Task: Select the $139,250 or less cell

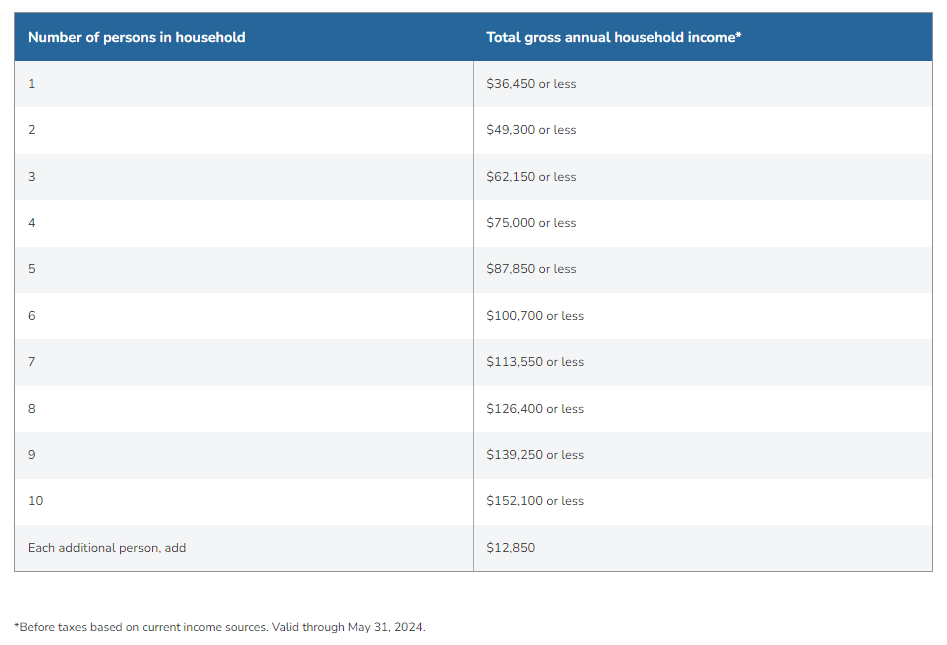Action: tap(535, 455)
